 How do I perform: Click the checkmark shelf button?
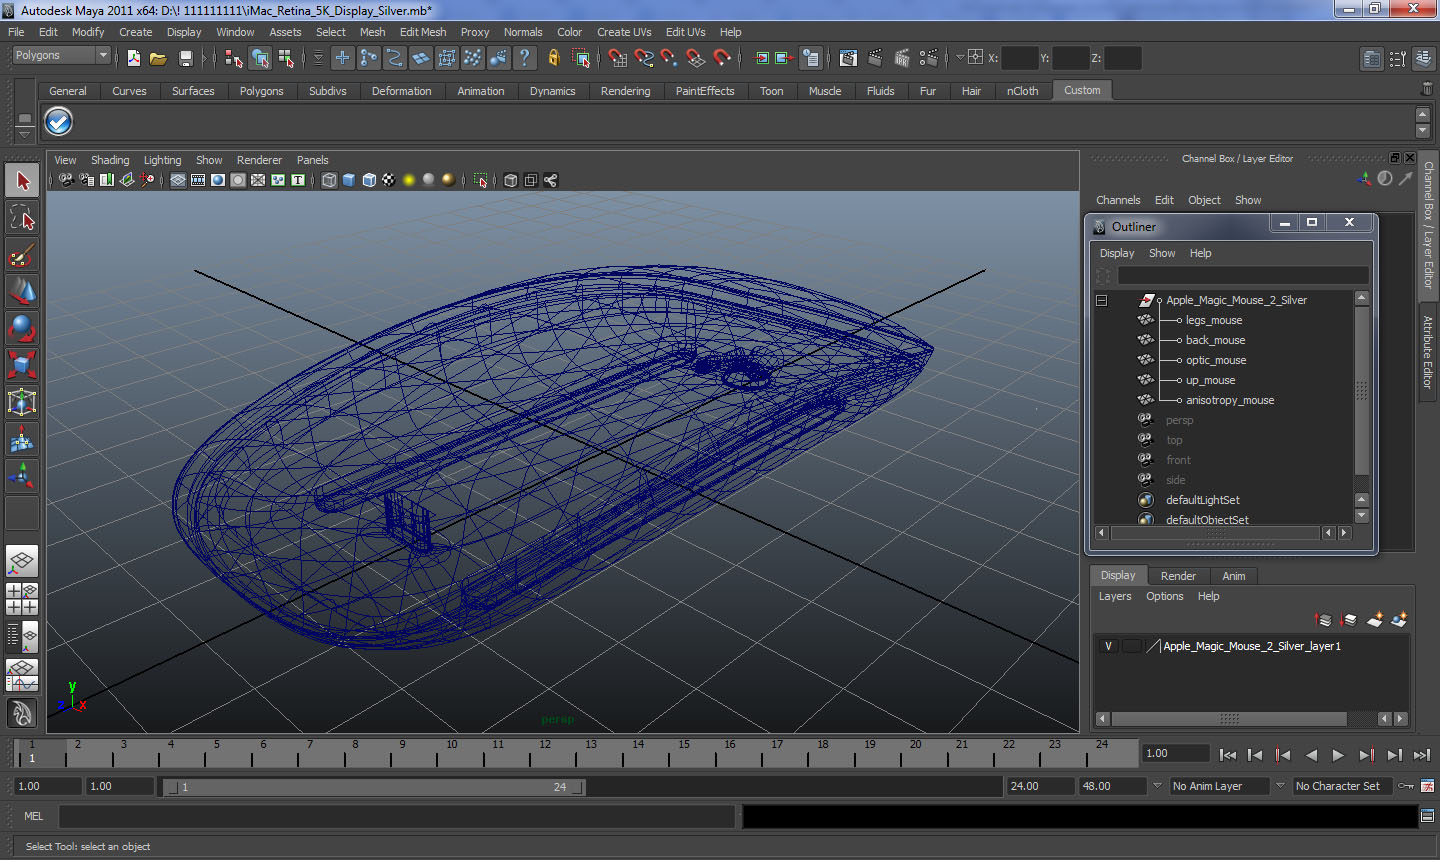pos(59,122)
